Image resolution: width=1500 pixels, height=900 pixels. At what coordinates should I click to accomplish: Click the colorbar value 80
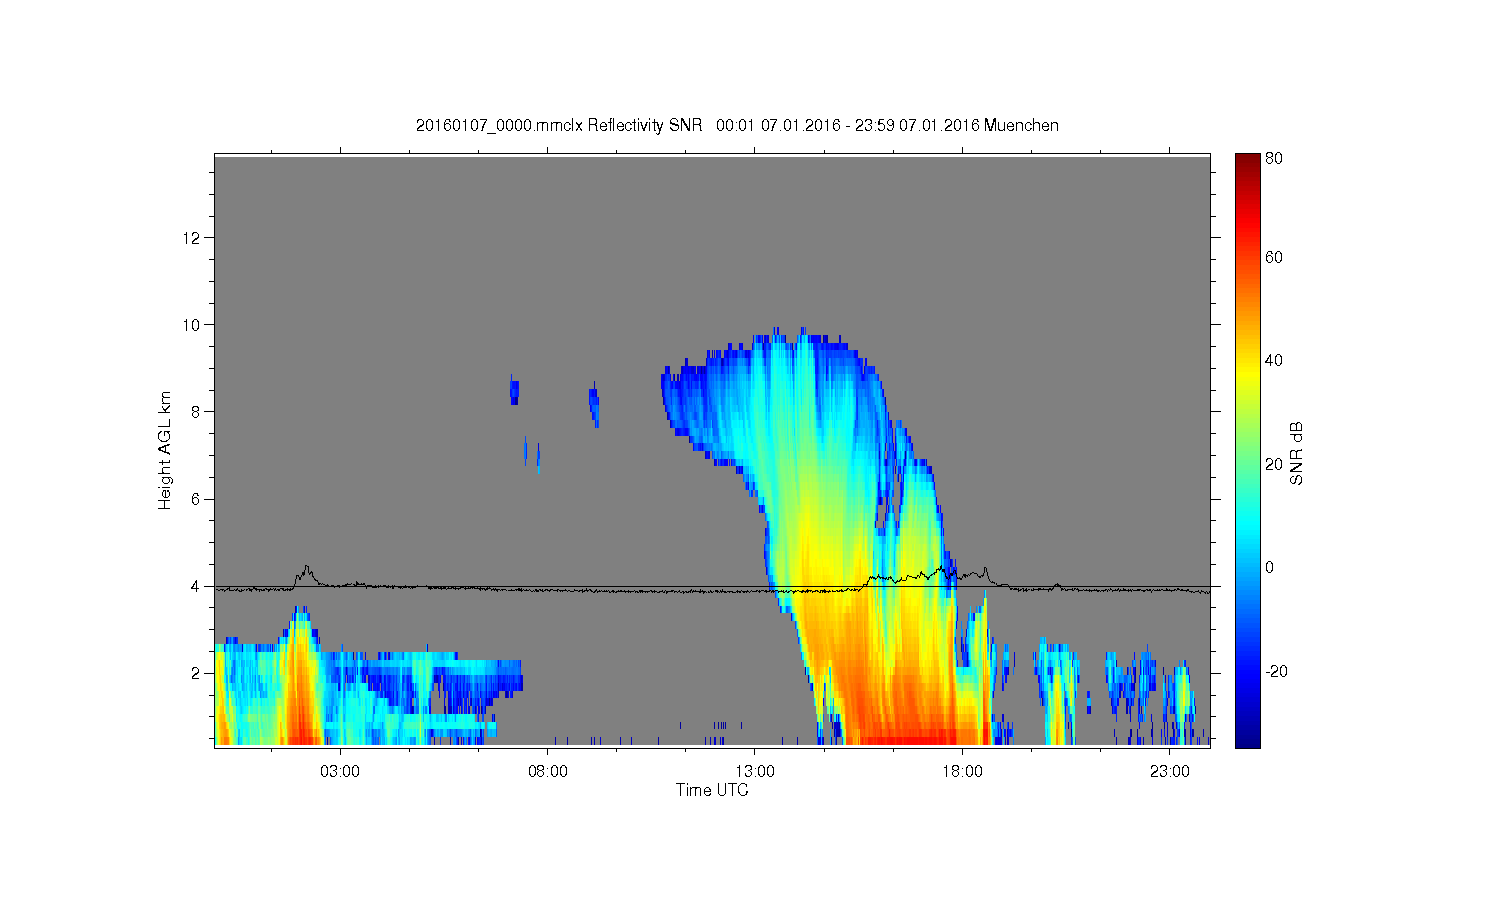(1274, 158)
